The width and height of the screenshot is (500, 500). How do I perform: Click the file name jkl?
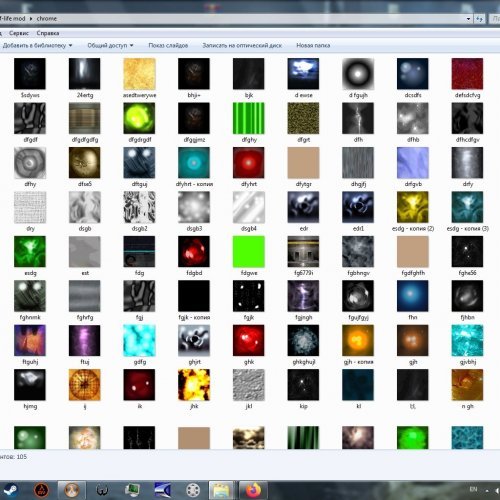point(249,406)
